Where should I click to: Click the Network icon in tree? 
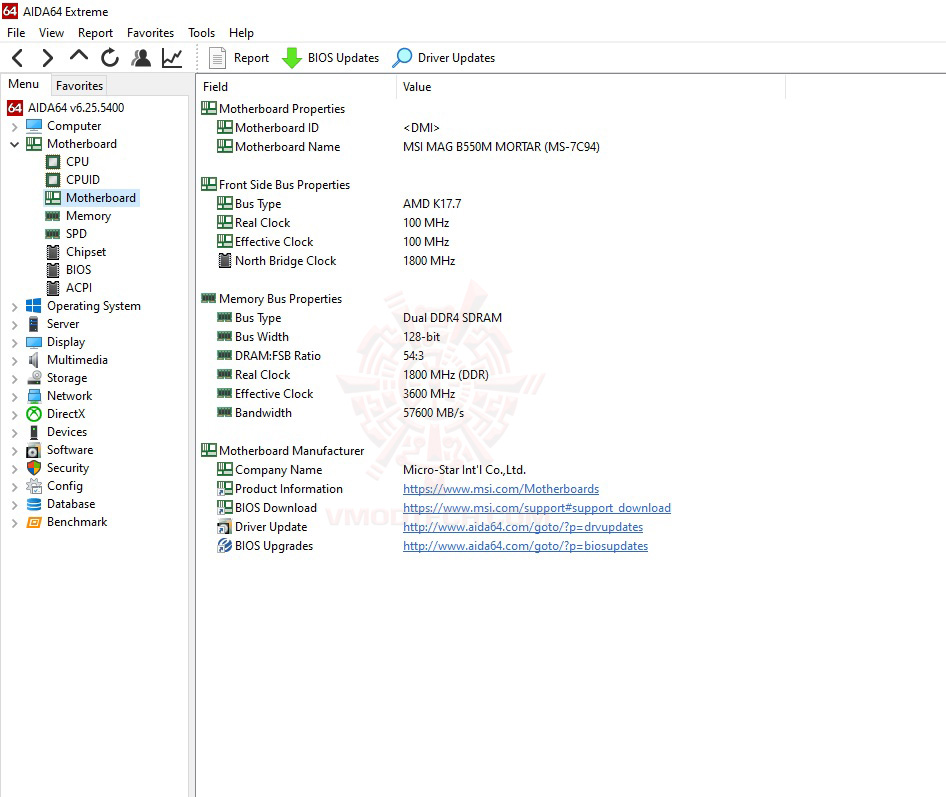pyautogui.click(x=34, y=396)
